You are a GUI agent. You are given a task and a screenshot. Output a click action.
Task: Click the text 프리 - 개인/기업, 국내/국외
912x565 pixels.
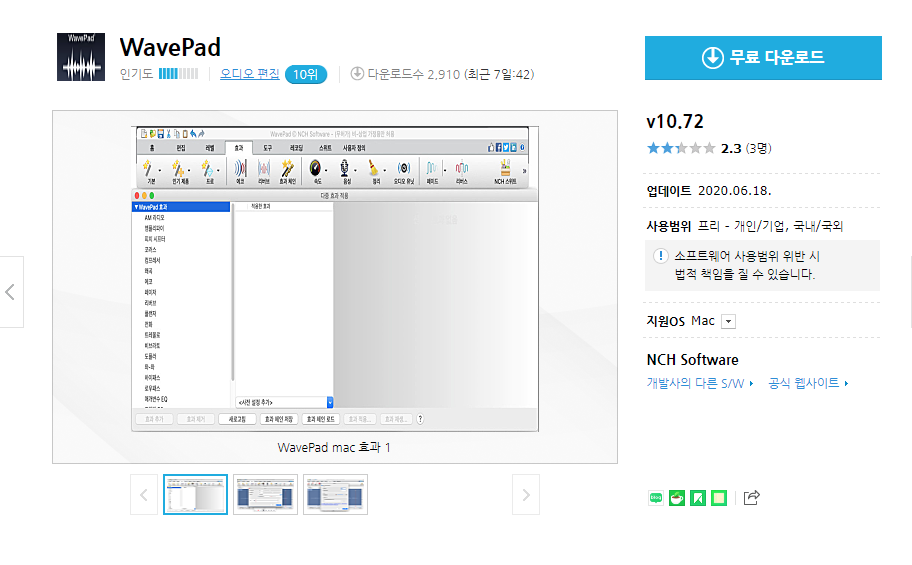click(770, 226)
